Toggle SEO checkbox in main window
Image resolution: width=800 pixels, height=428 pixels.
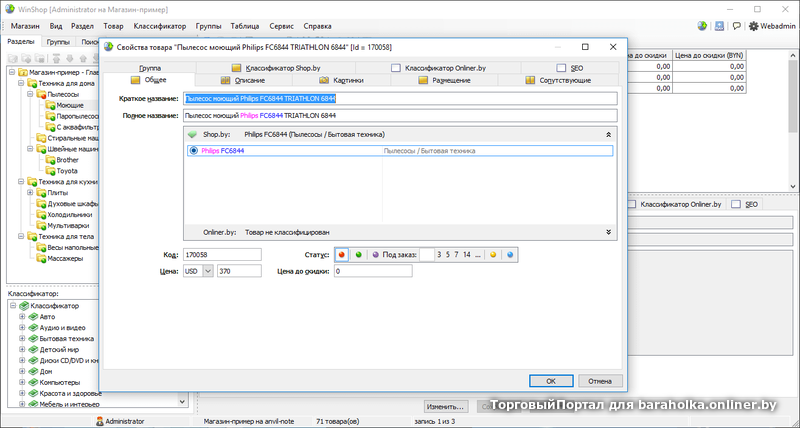[736, 204]
